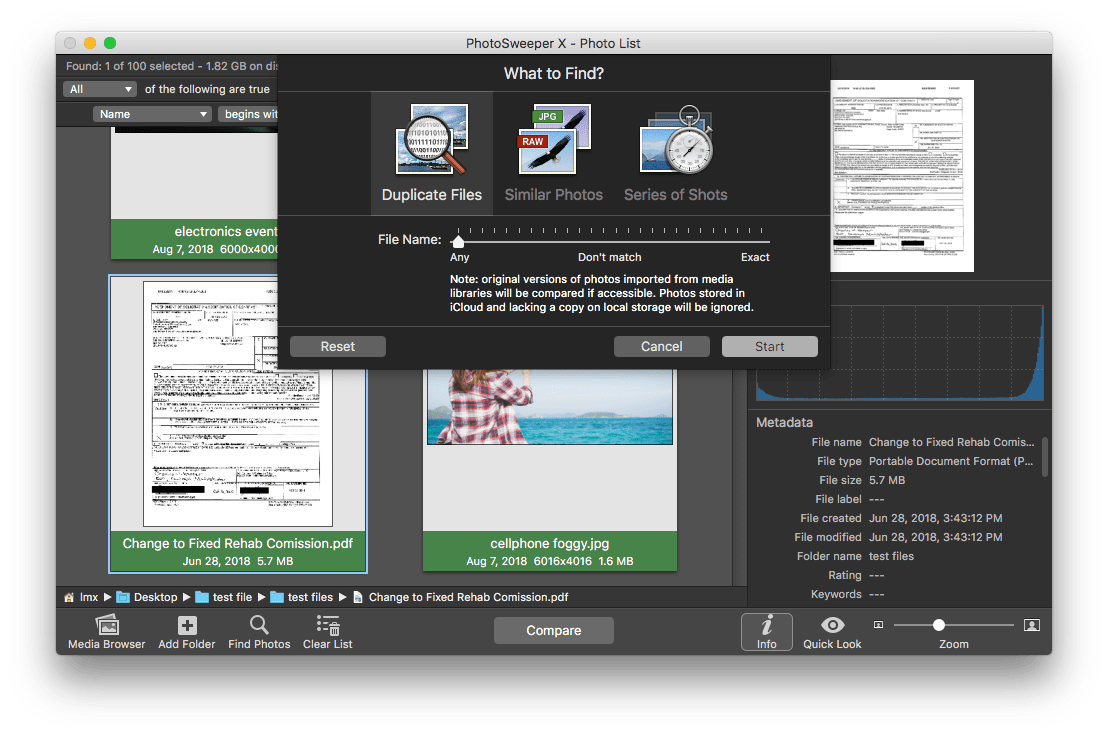This screenshot has width=1108, height=735.
Task: Click the Add Folder icon
Action: coord(187,626)
